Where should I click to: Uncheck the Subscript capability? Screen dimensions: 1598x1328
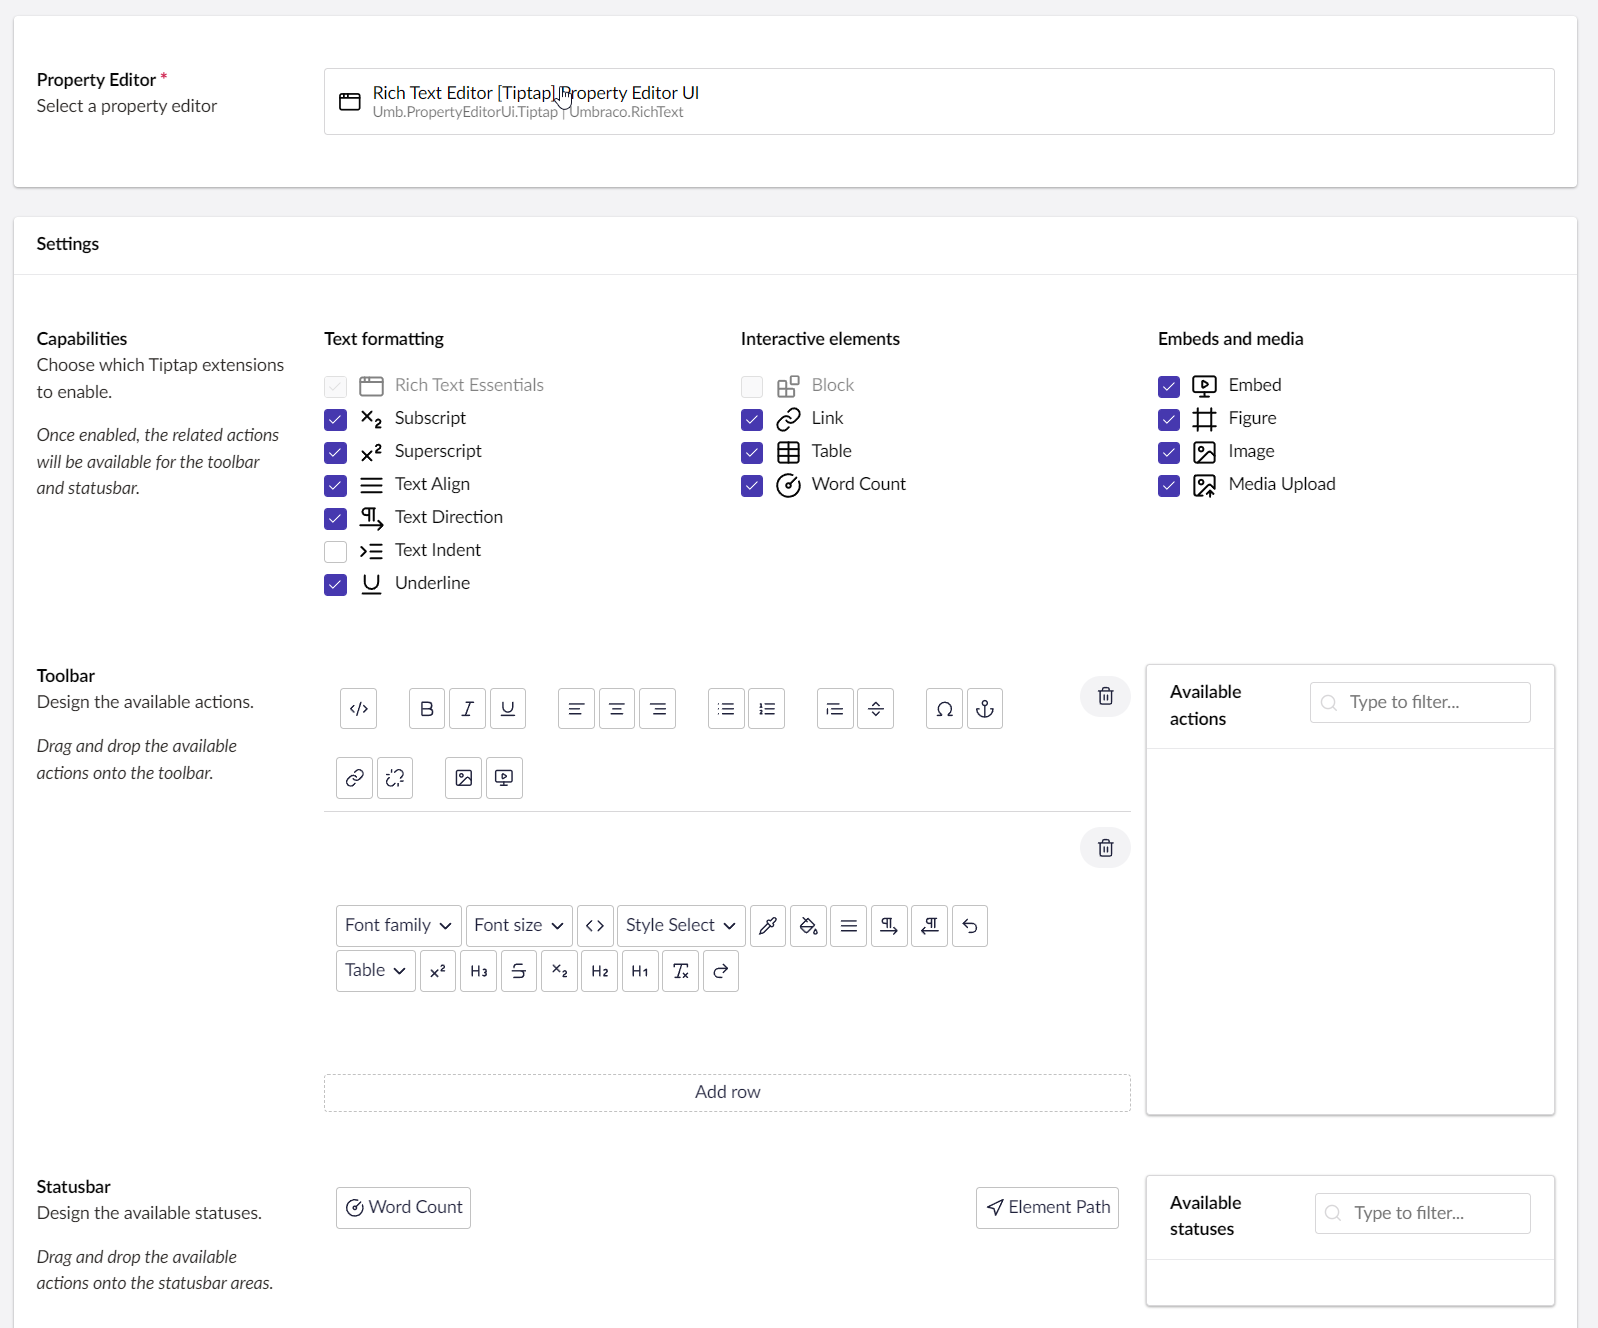tap(335, 419)
